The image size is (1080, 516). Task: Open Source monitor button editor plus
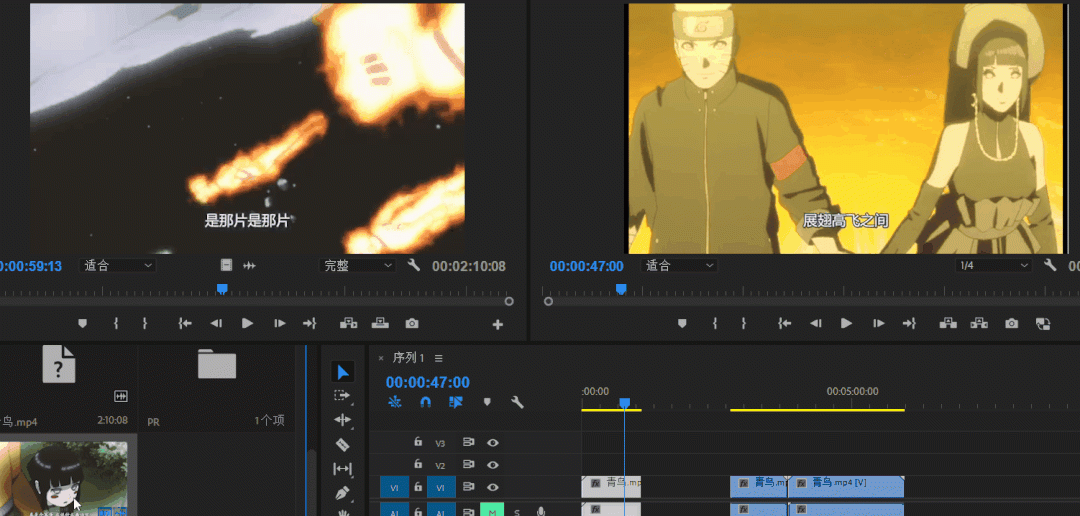498,324
